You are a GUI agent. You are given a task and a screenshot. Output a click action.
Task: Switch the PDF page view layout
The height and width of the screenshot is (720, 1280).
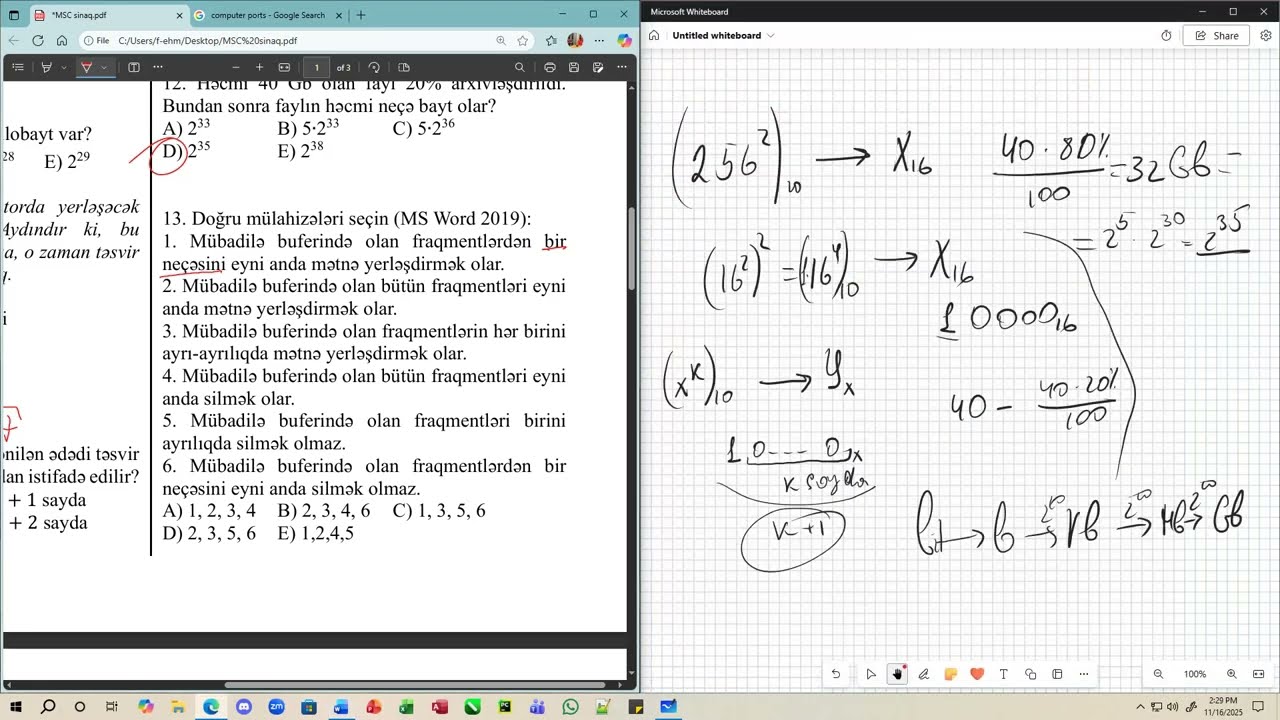tap(404, 67)
